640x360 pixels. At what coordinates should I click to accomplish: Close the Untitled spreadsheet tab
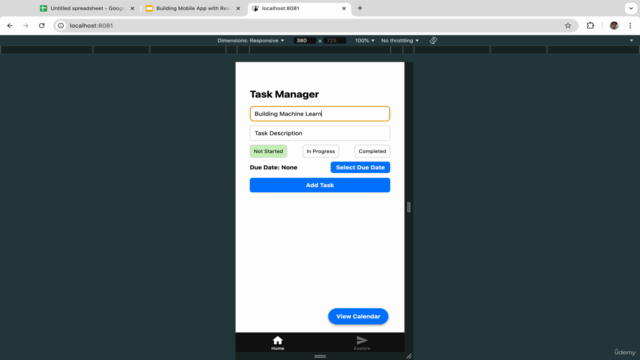point(132,8)
